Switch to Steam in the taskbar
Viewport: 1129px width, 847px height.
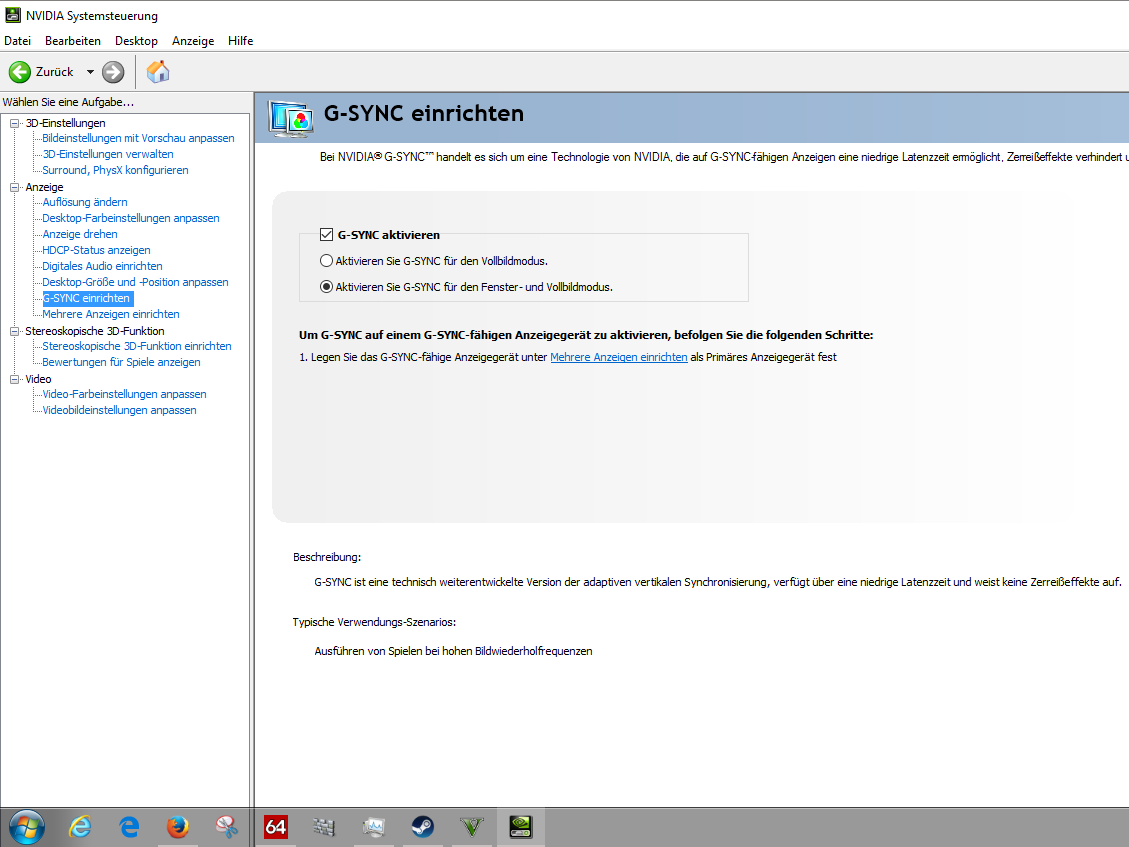pos(423,827)
